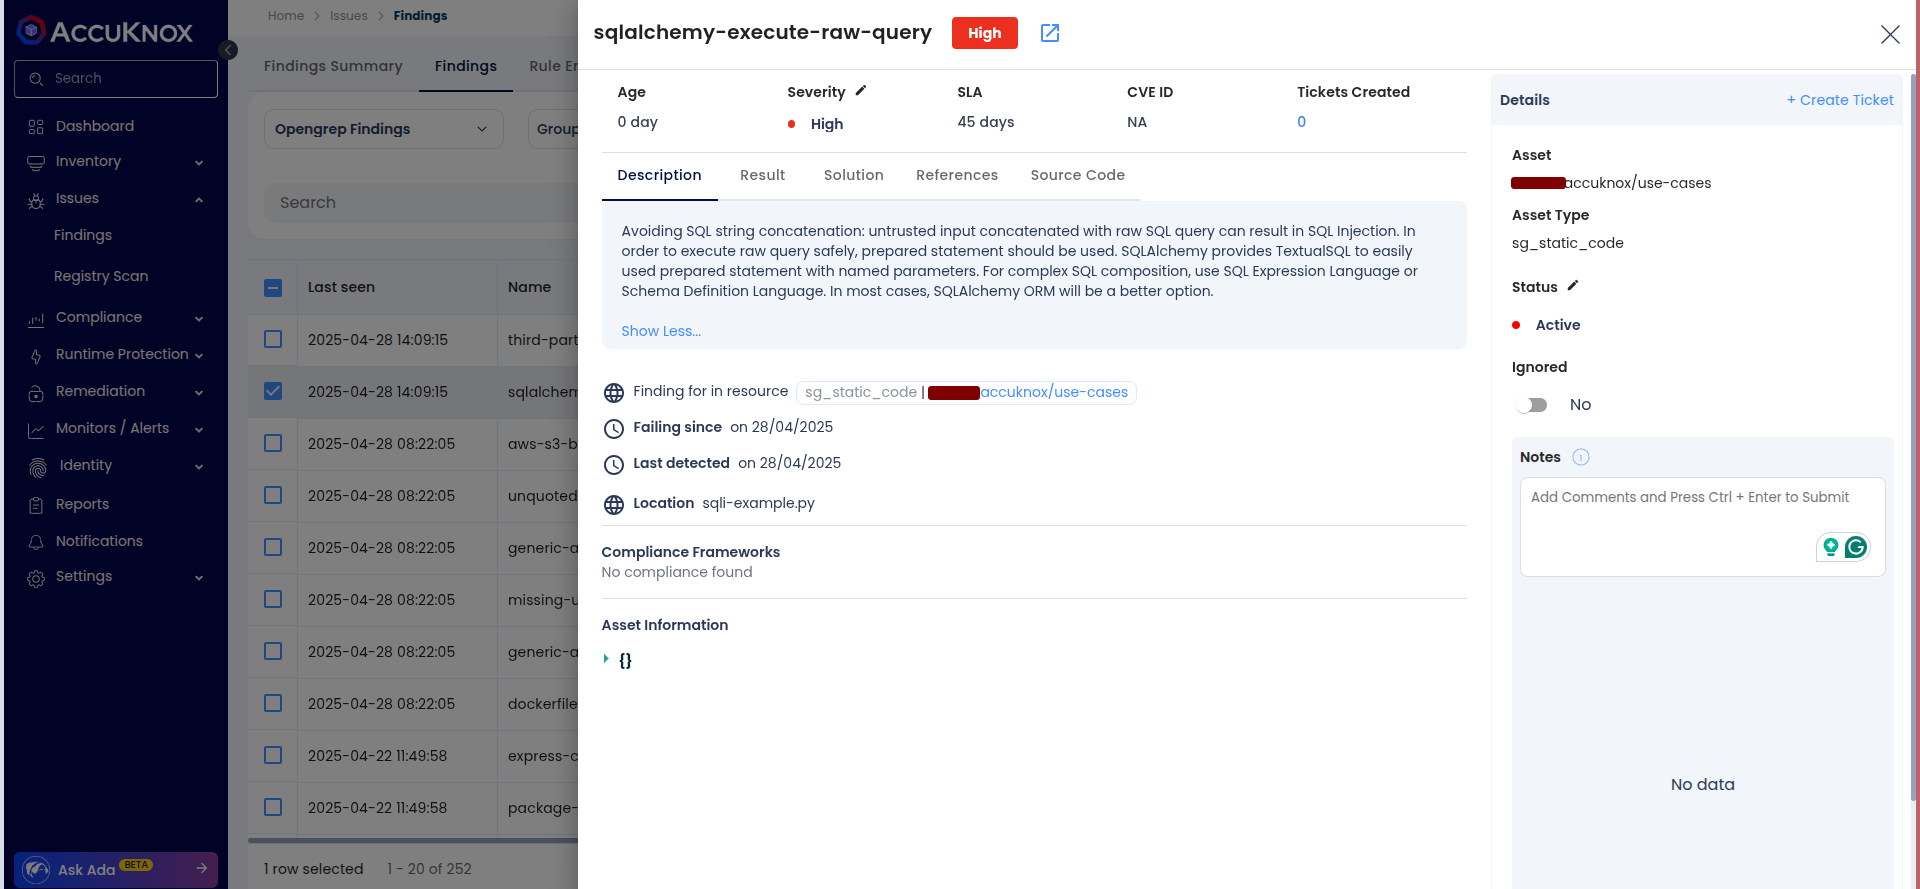The height and width of the screenshot is (889, 1920).
Task: Expand the Asset Information JSON tree
Action: point(606,659)
